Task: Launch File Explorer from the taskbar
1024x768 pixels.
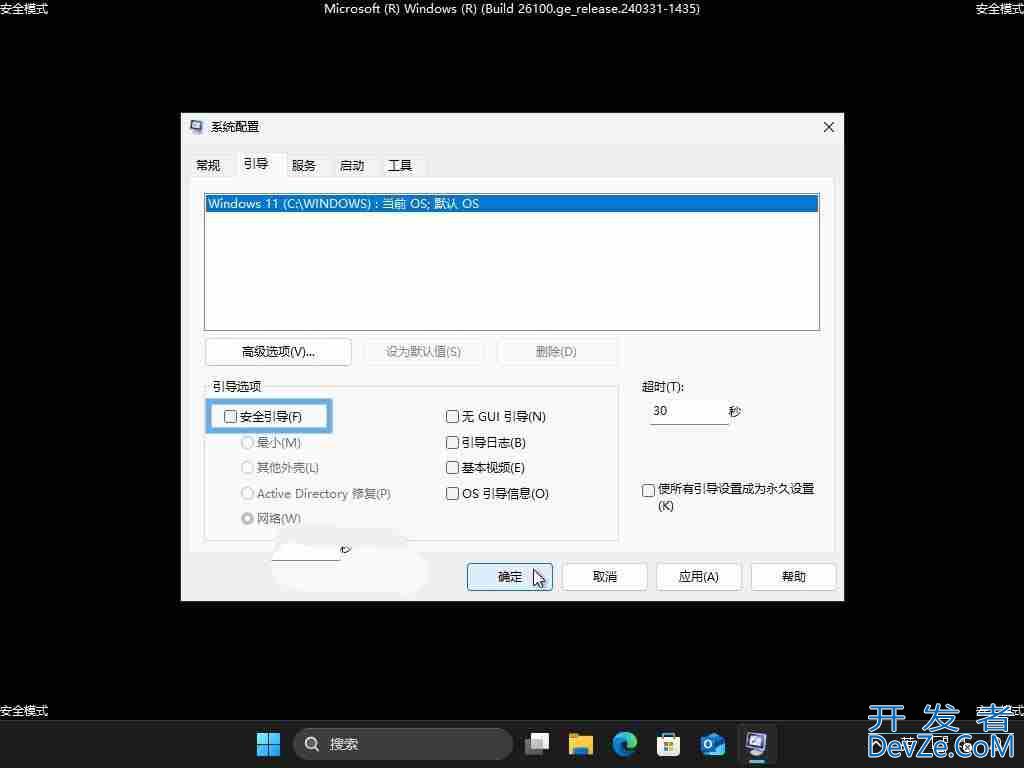Action: pyautogui.click(x=581, y=744)
